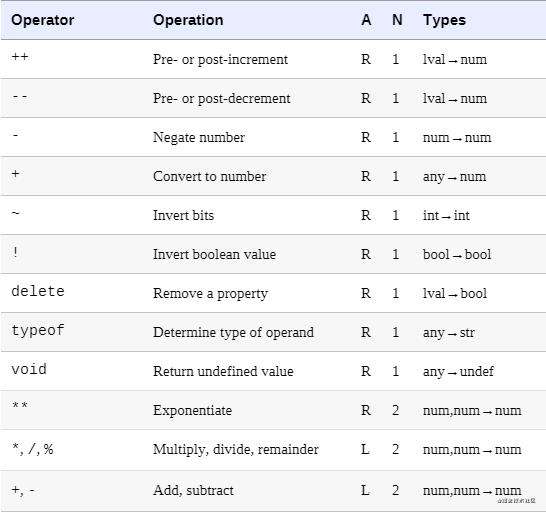Image resolution: width=546 pixels, height=513 pixels.
Task: Click the "bool→bool" types cell
Action: pyautogui.click(x=457, y=254)
